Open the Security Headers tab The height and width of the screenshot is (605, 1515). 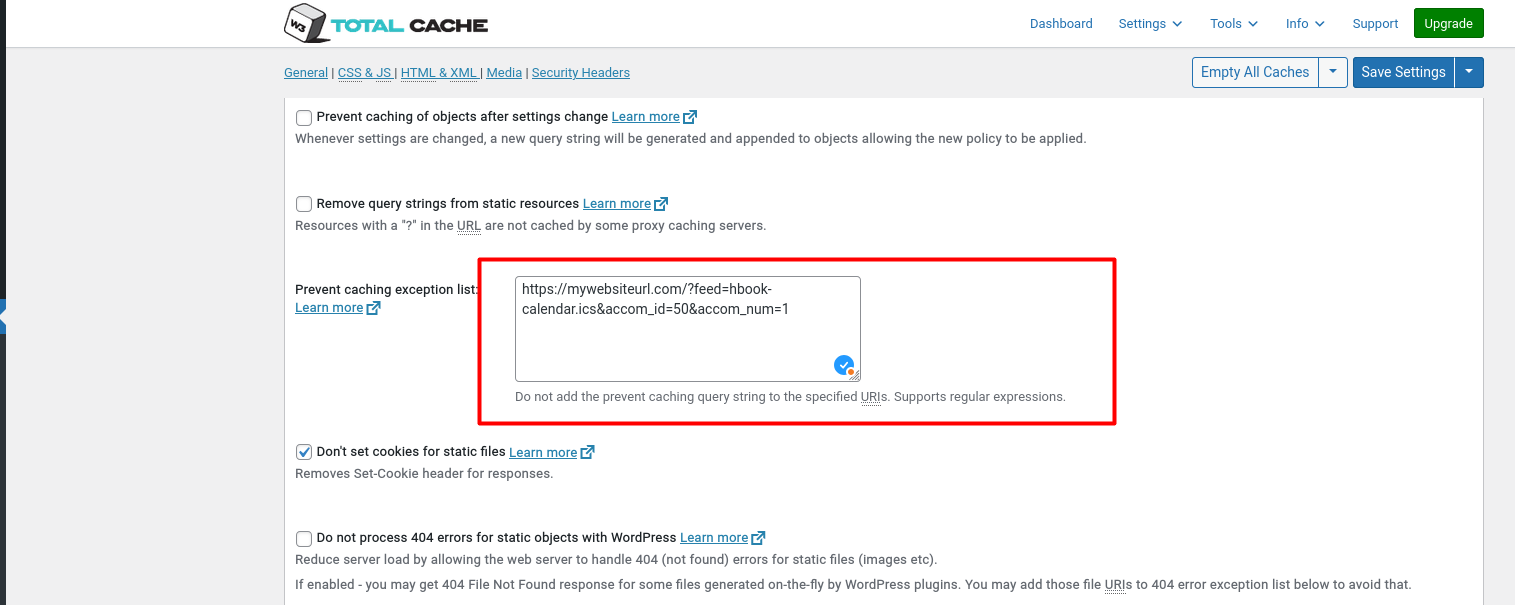(x=580, y=72)
